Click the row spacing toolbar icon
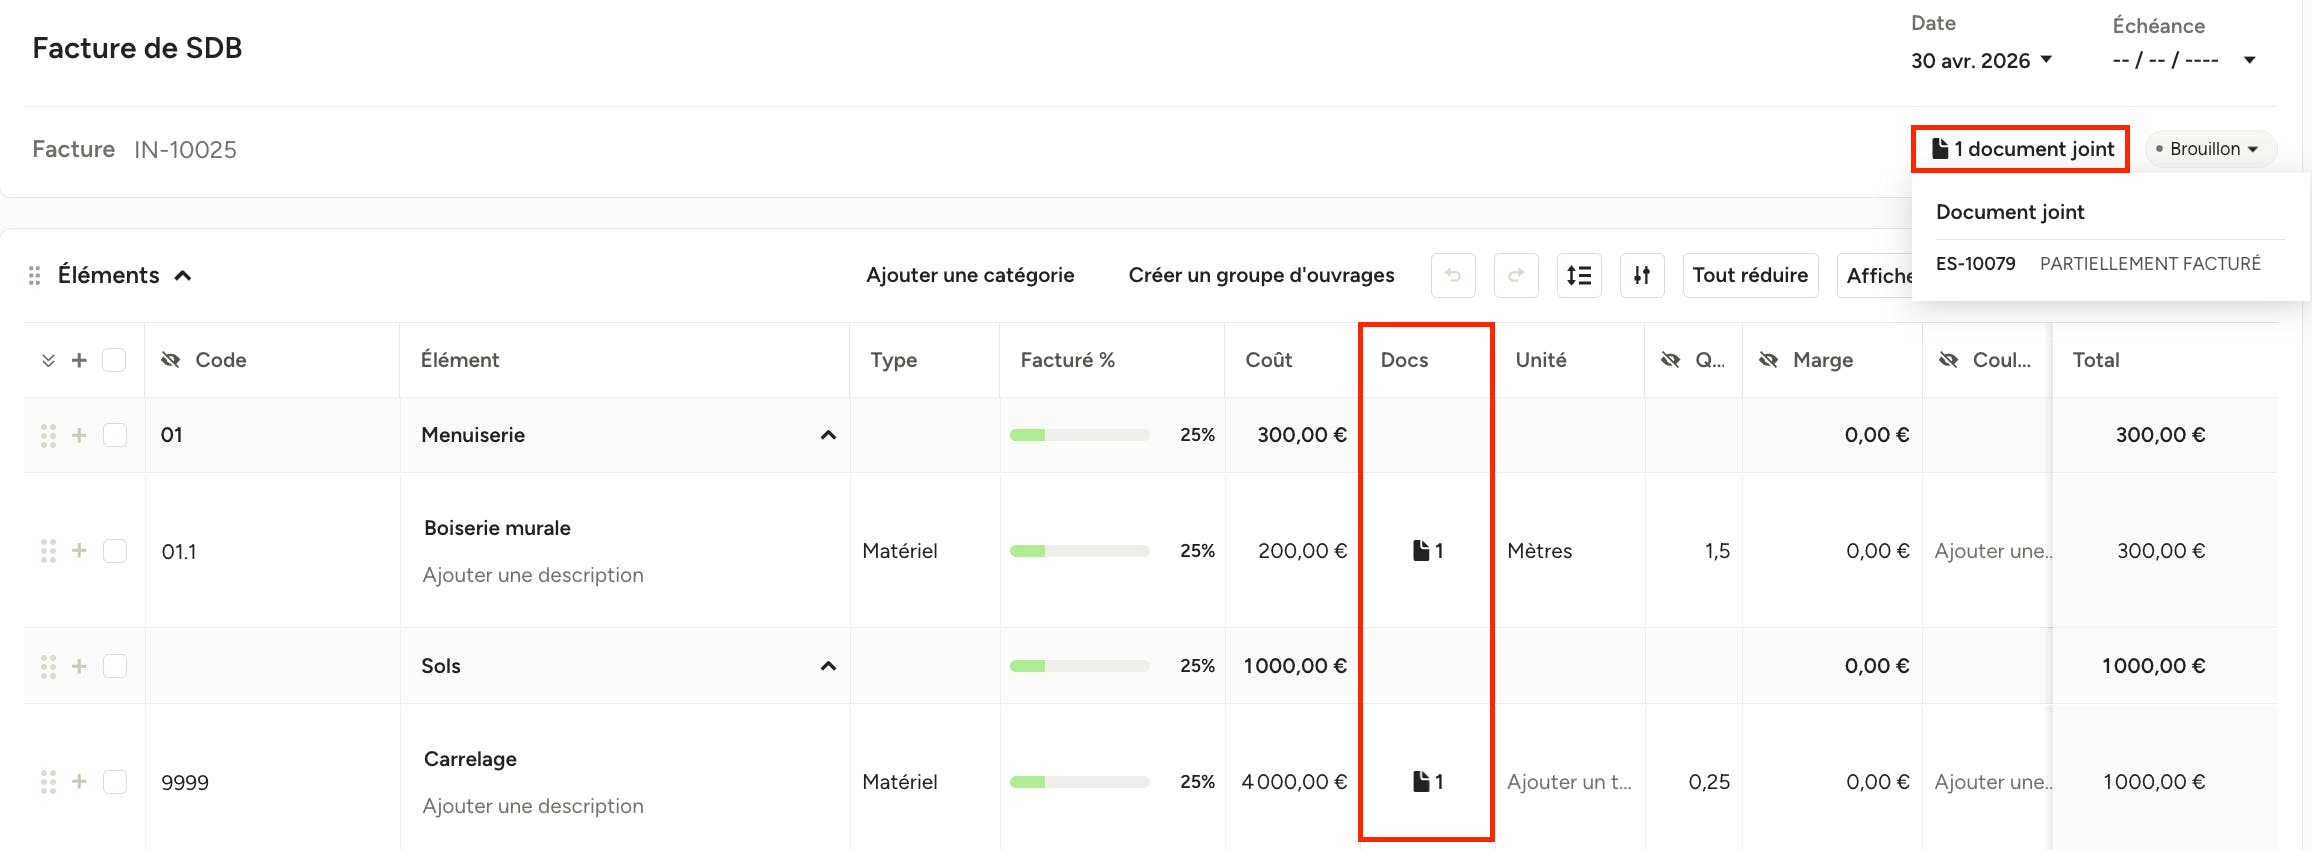 [1579, 275]
